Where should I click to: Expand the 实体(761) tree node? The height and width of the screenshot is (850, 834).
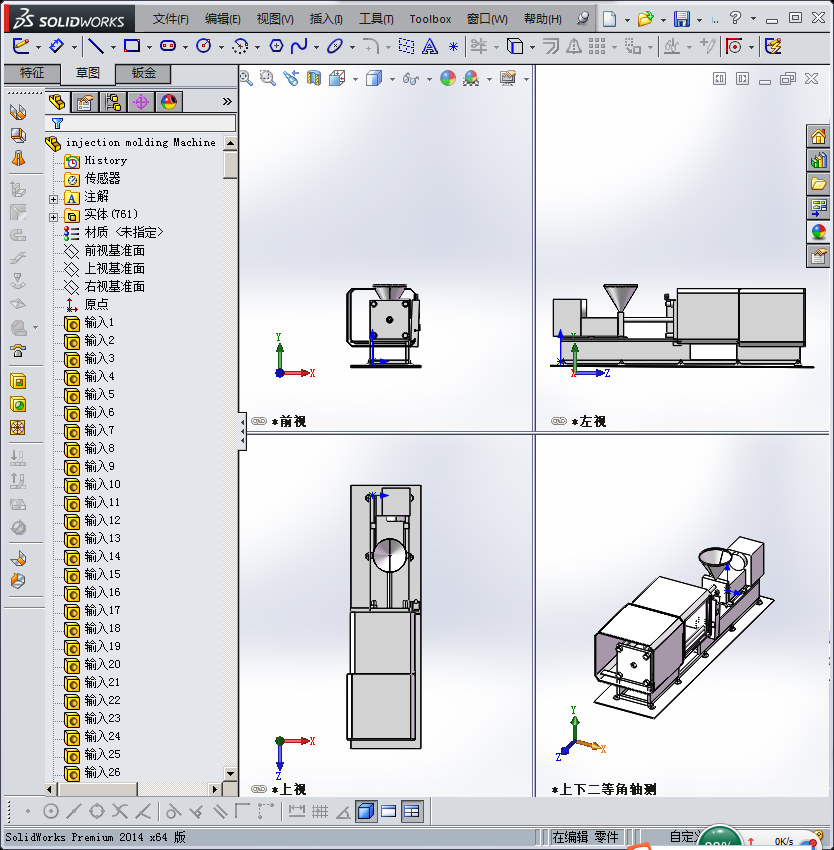(53, 217)
